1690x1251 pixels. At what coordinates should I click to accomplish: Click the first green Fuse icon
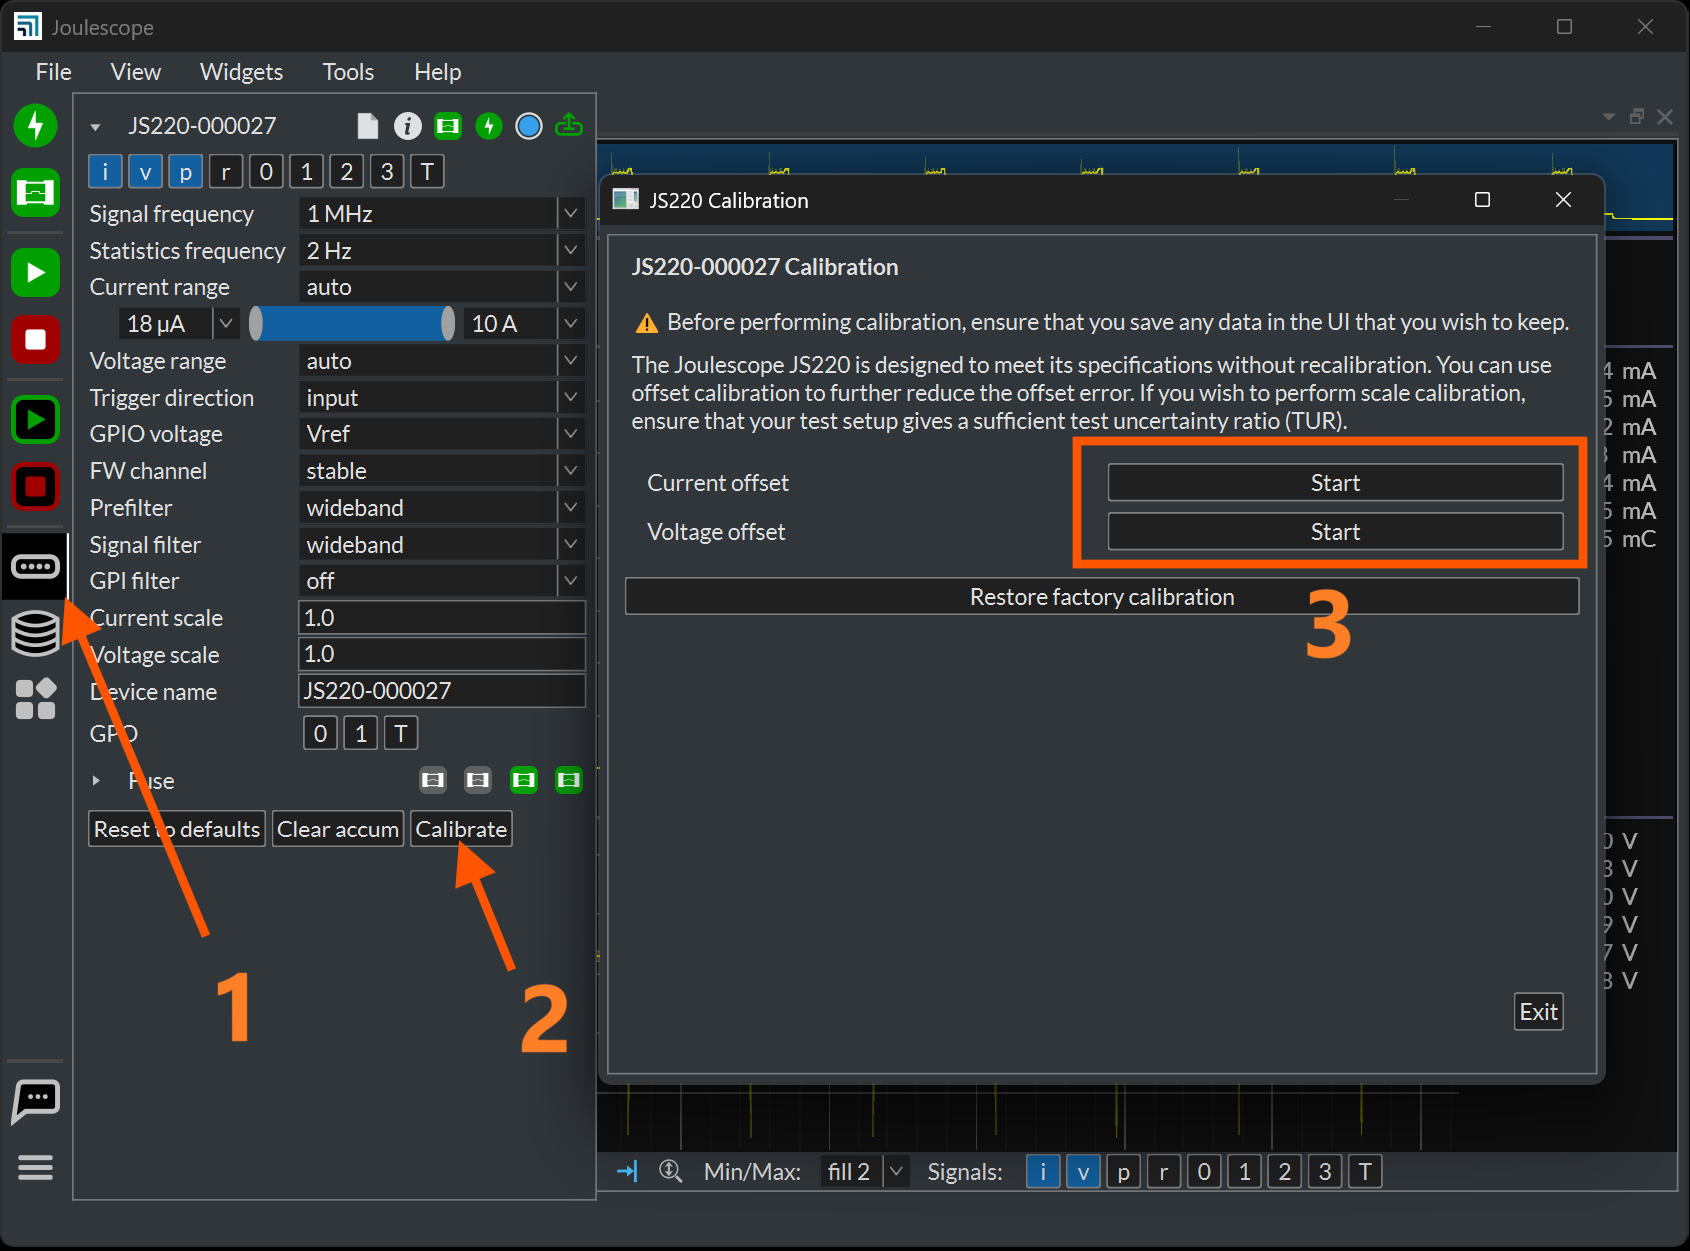pyautogui.click(x=524, y=780)
